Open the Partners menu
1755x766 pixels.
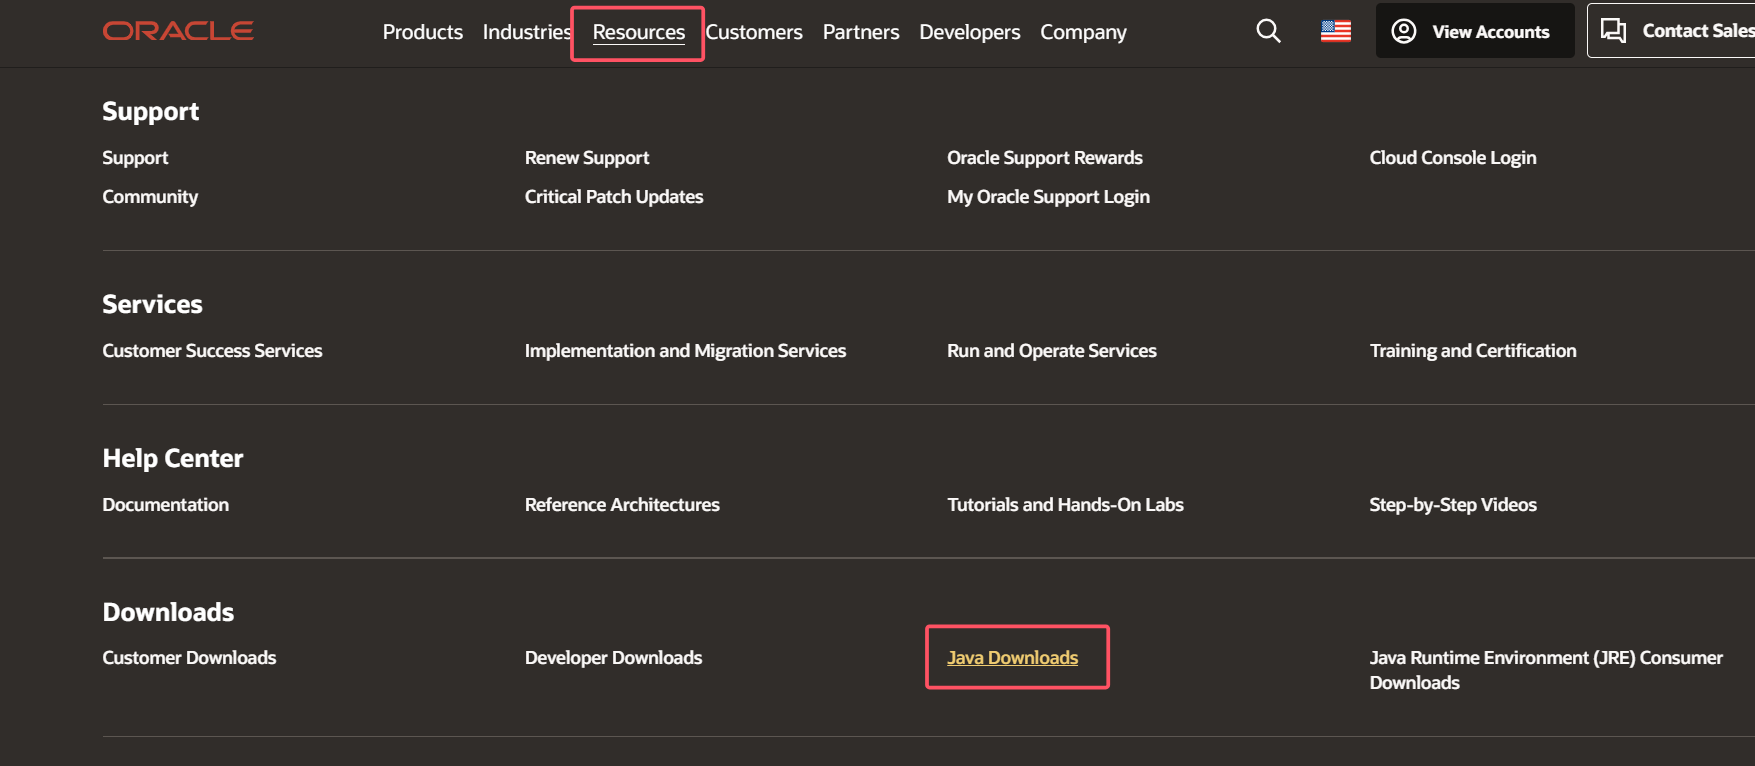coord(861,32)
